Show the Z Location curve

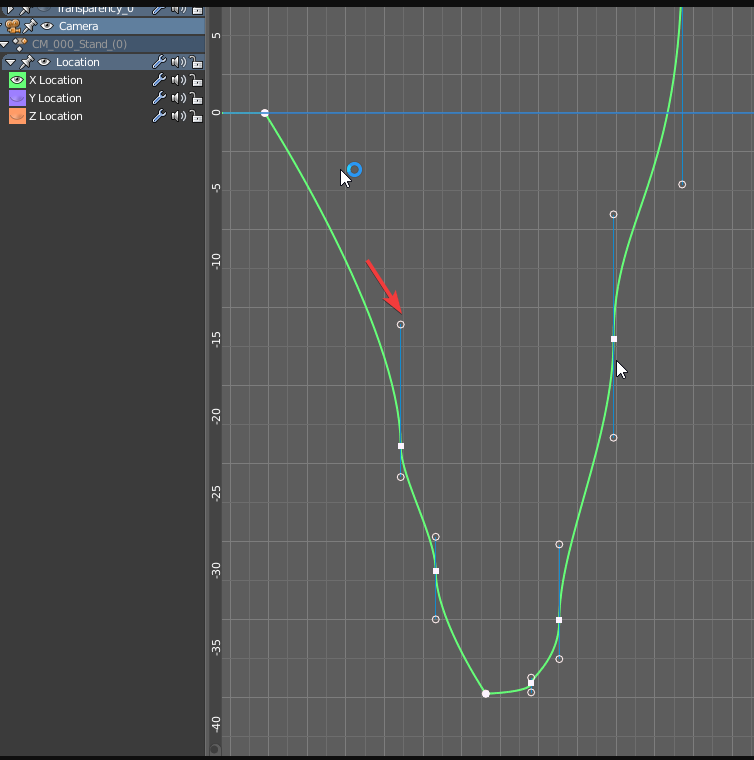[x=17, y=116]
